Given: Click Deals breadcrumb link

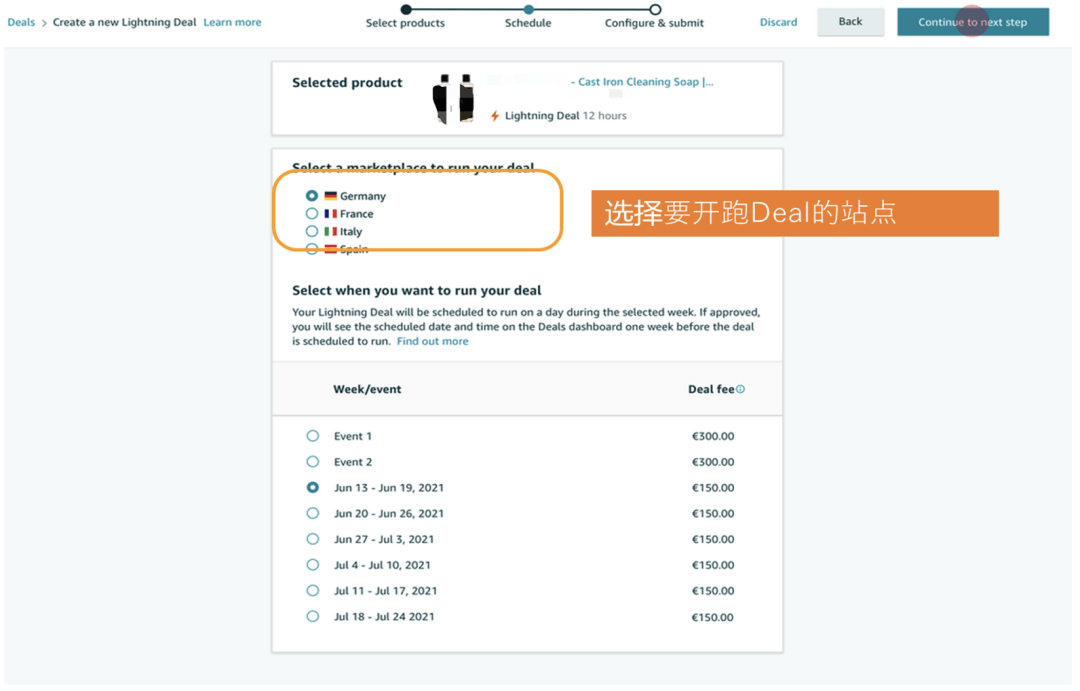Looking at the screenshot, I should (21, 22).
